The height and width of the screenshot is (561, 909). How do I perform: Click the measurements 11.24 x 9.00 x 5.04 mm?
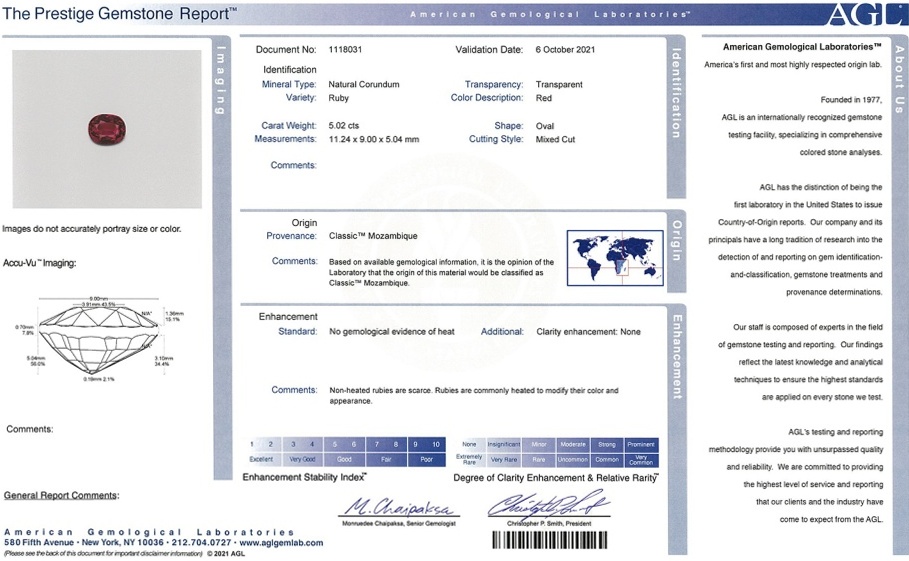(374, 140)
